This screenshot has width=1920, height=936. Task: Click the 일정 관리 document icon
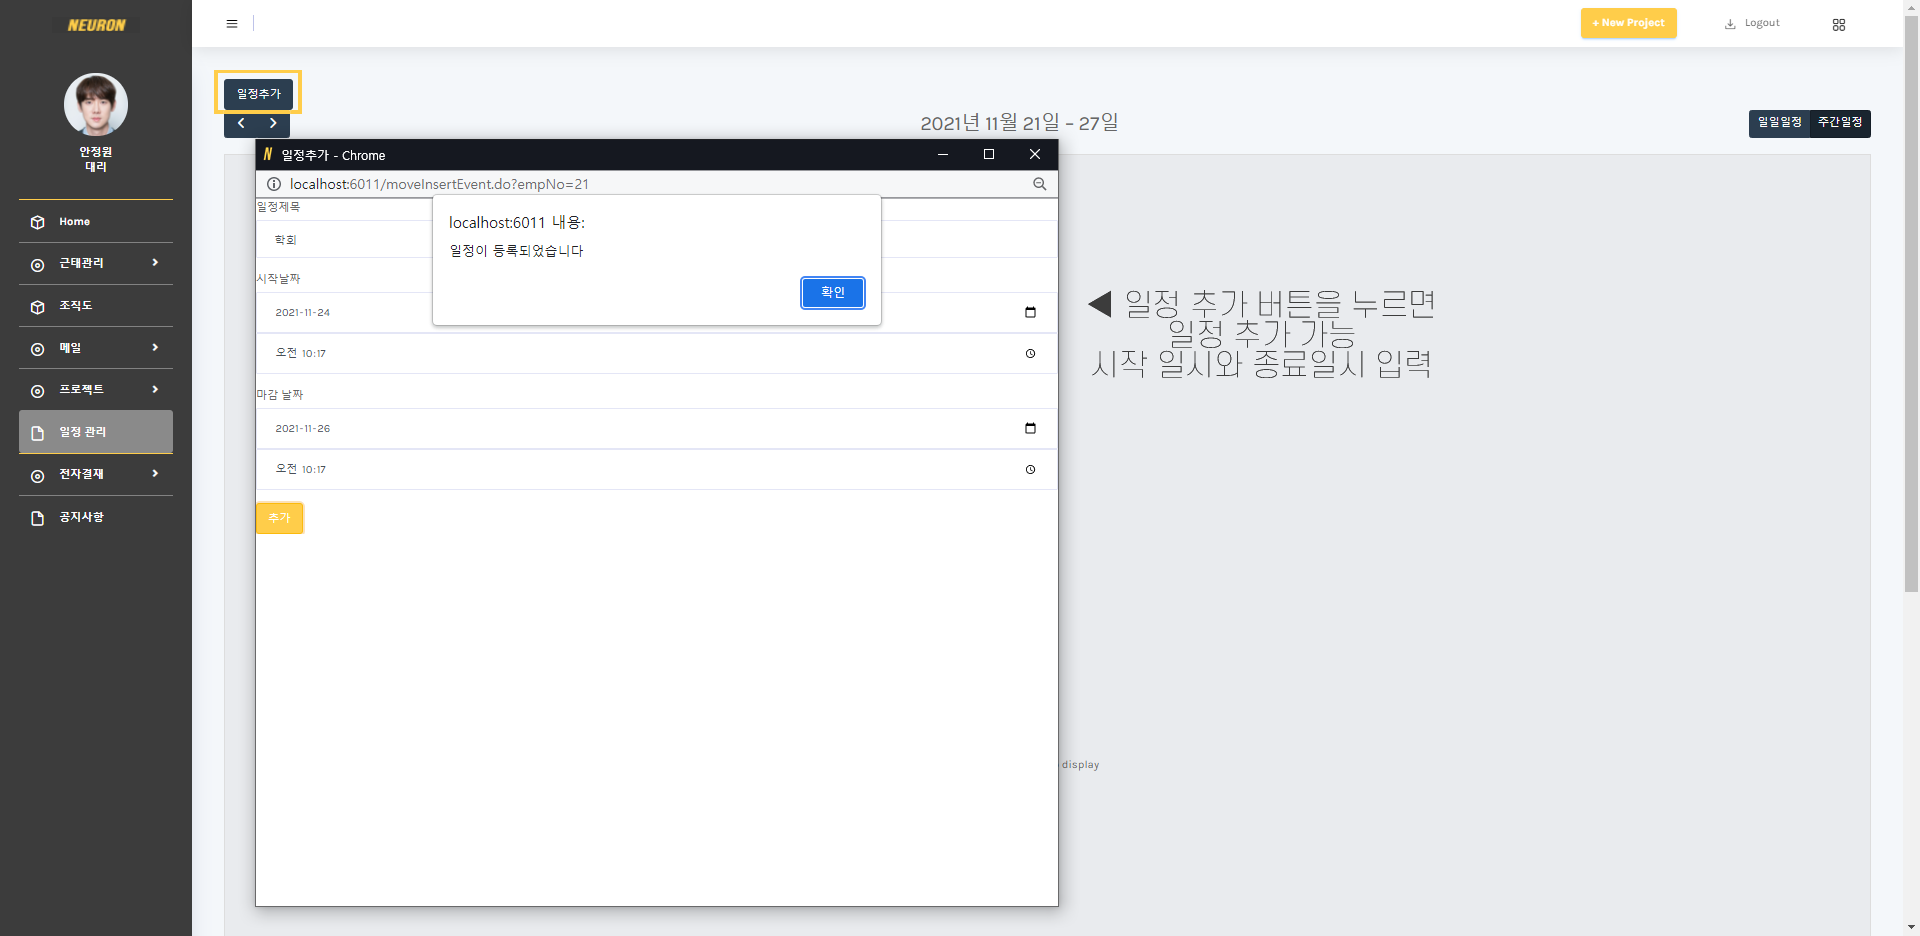point(38,433)
